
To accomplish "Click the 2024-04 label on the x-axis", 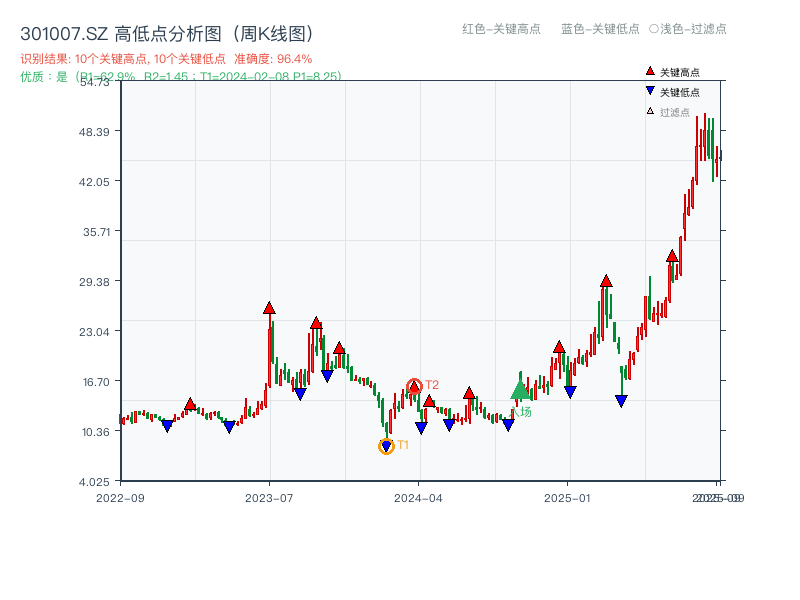I will (x=420, y=496).
